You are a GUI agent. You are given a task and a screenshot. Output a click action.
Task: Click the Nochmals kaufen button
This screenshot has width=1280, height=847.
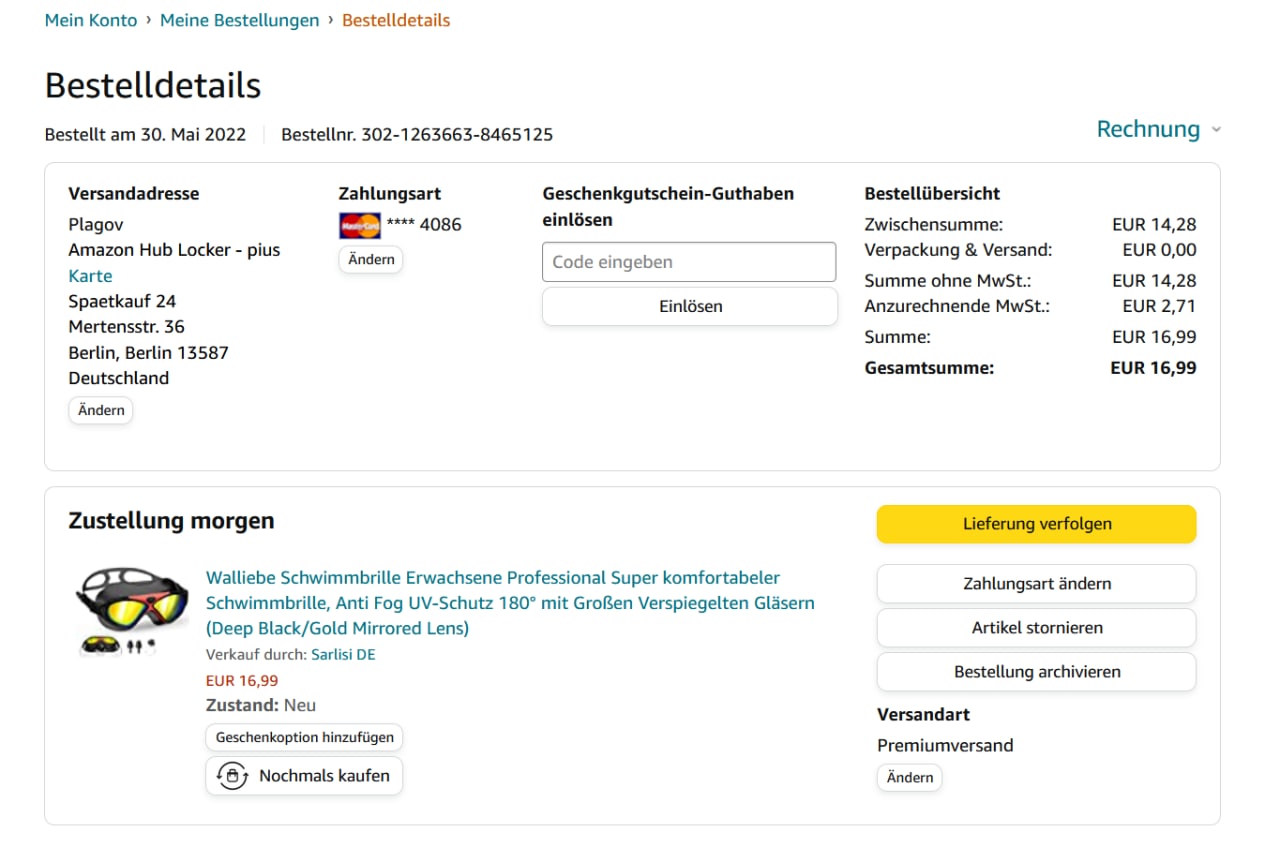click(x=304, y=776)
